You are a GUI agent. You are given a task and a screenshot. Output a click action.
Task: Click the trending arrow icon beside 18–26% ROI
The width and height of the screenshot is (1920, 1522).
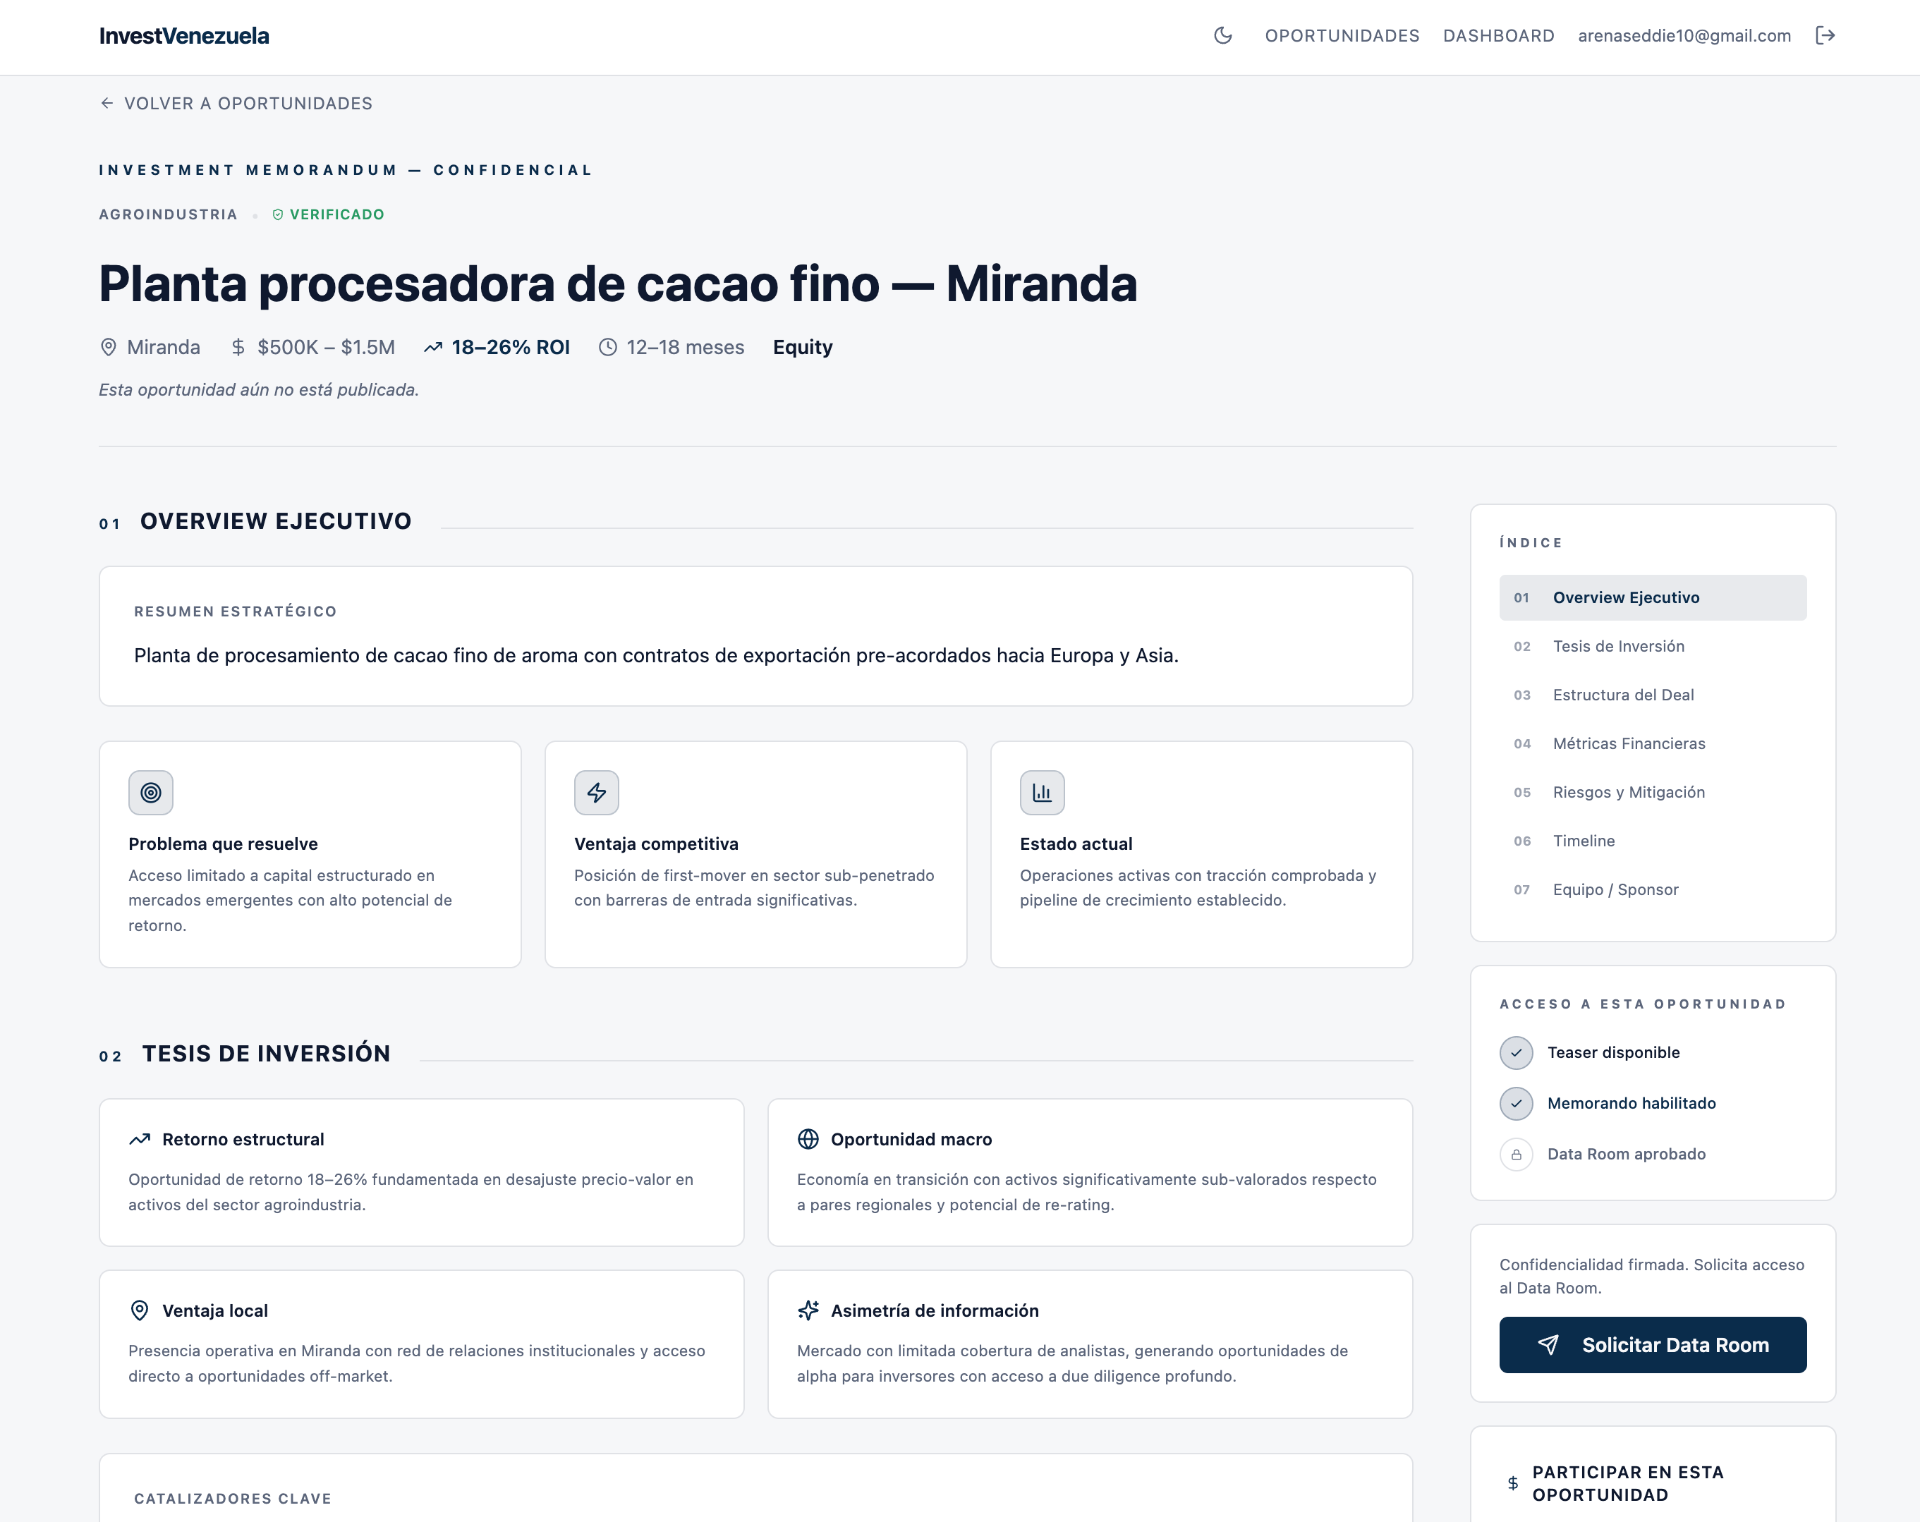coord(433,347)
